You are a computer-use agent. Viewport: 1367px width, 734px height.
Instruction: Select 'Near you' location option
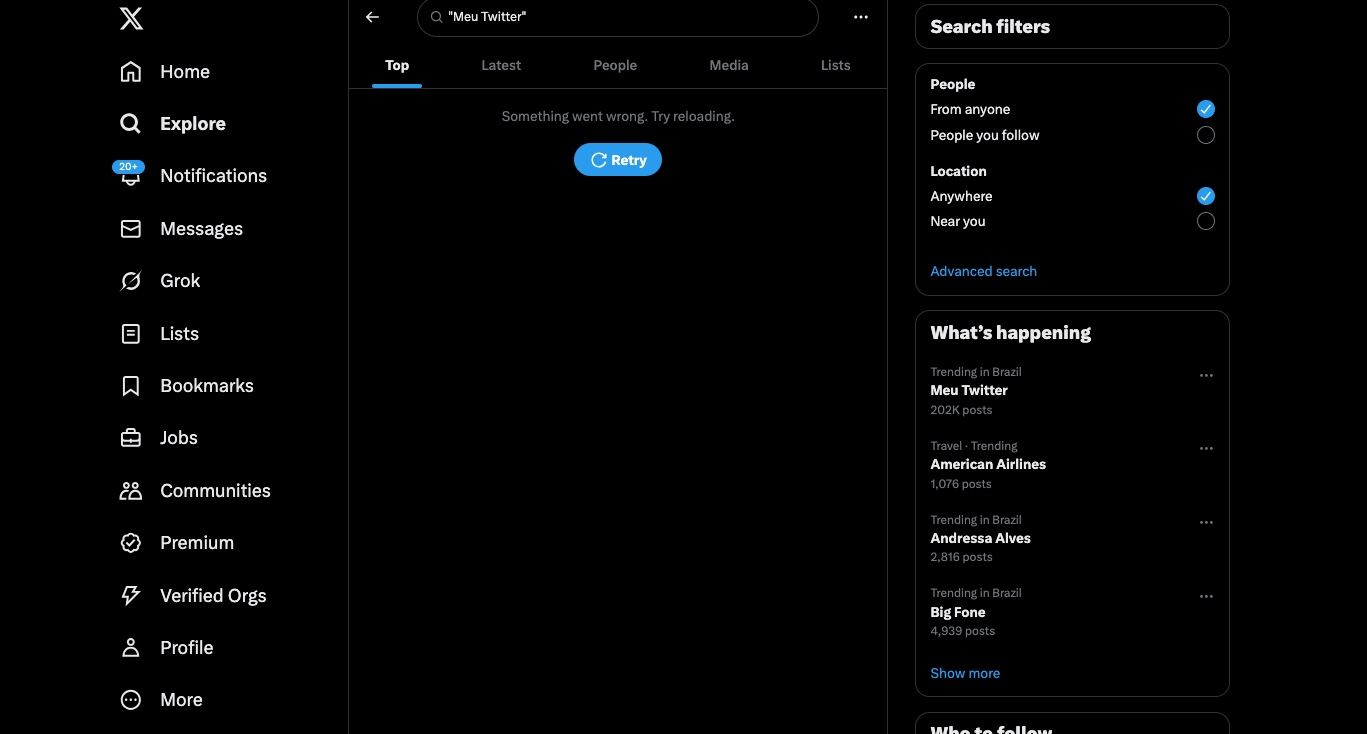1205,221
